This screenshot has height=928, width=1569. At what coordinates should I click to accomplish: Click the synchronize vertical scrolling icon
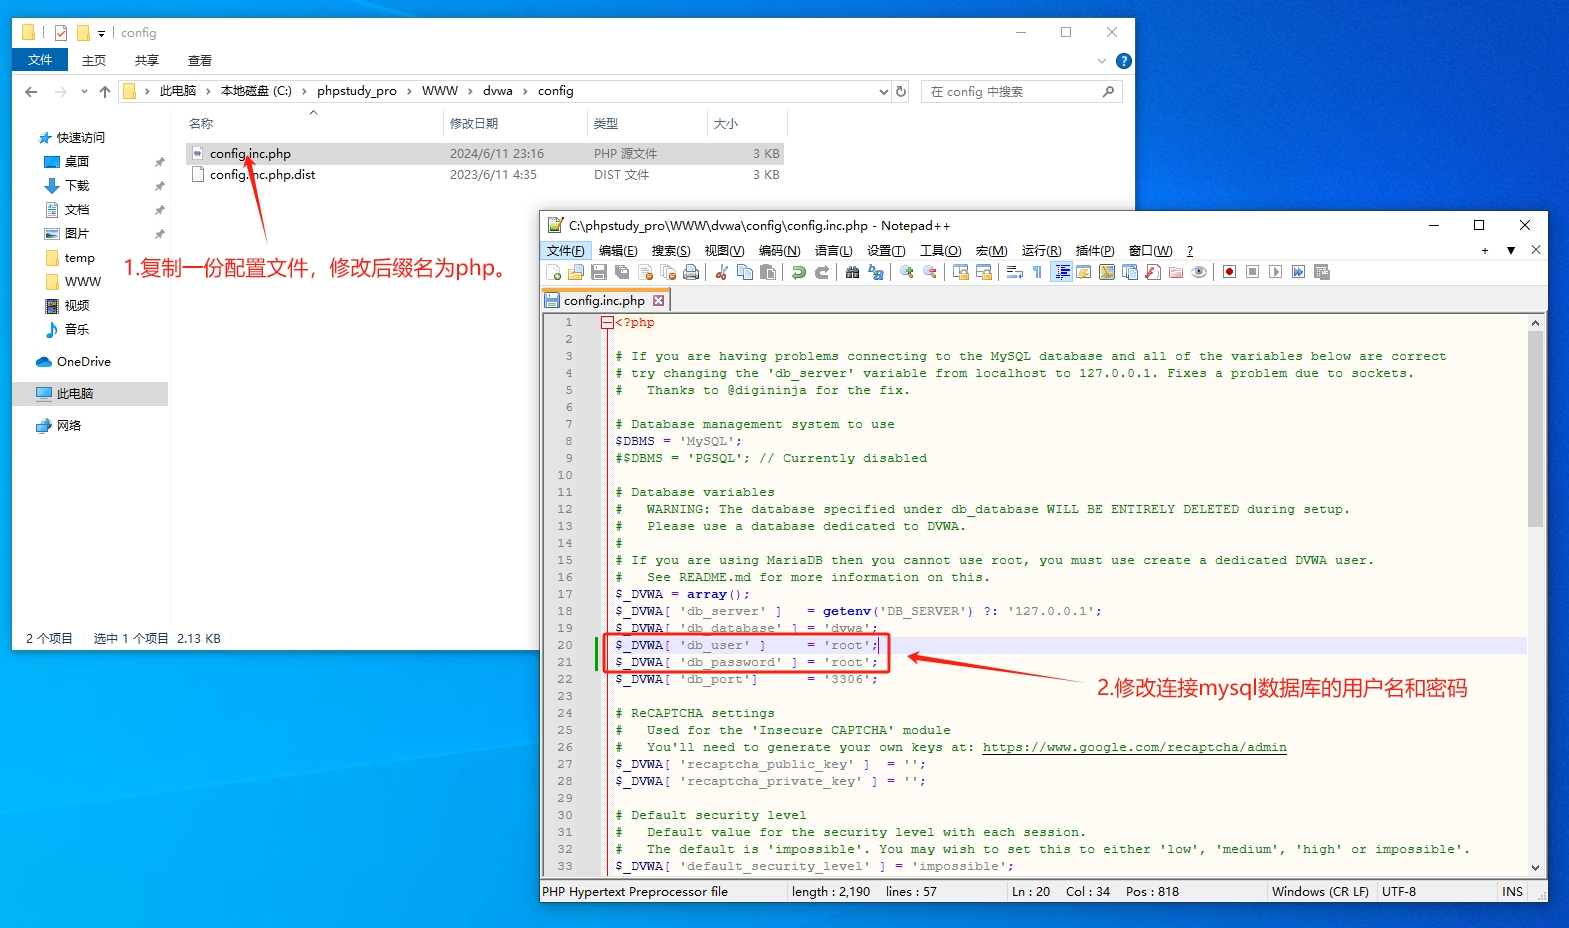(961, 272)
